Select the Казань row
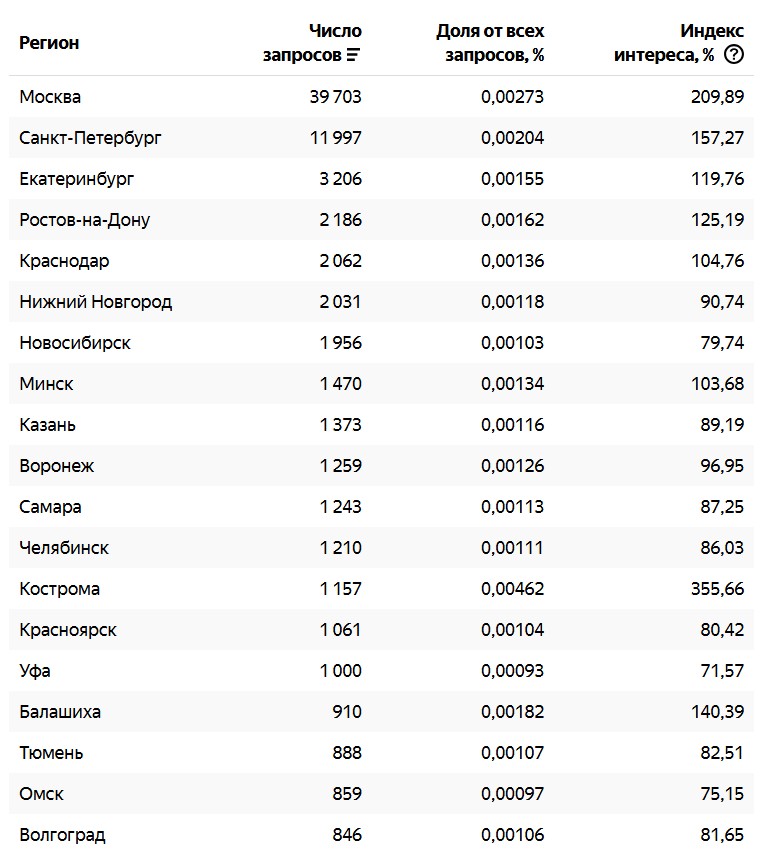766x852 pixels. pyautogui.click(x=381, y=425)
